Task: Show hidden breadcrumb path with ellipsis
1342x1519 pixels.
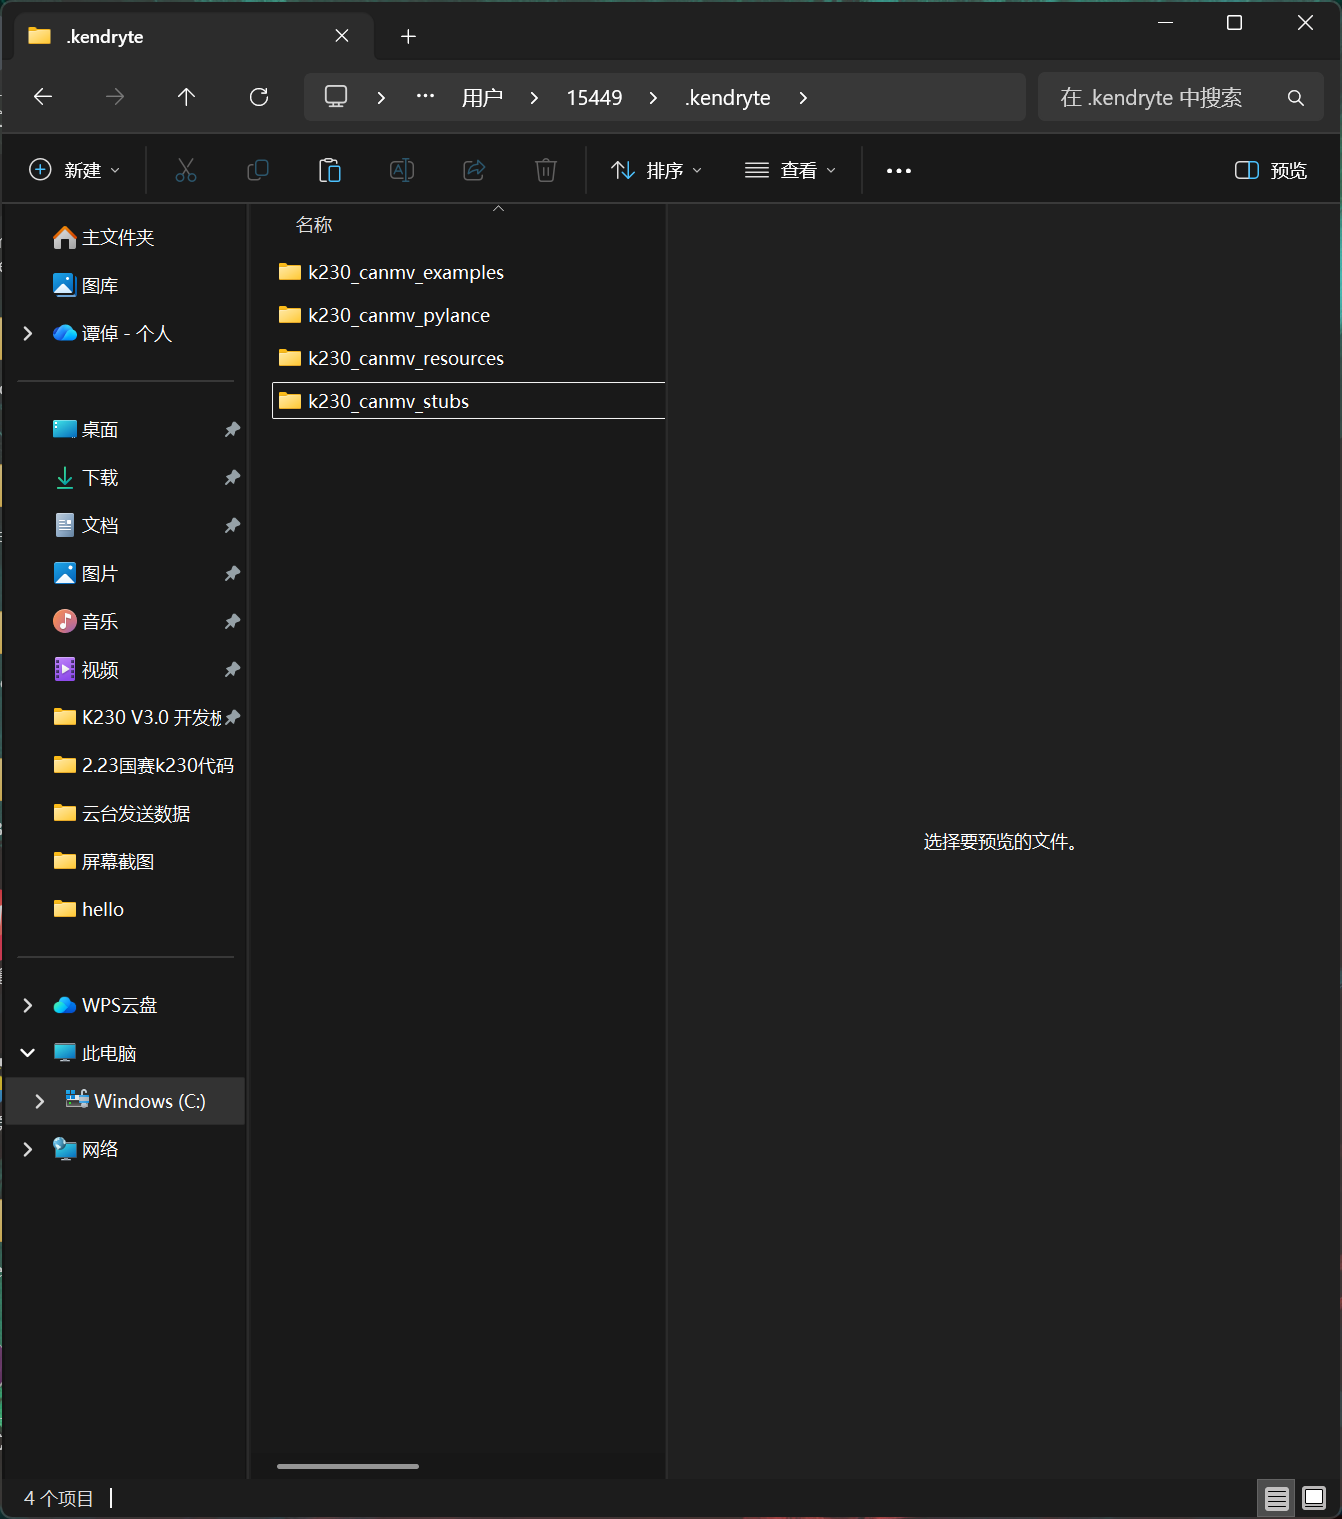Action: pyautogui.click(x=425, y=96)
